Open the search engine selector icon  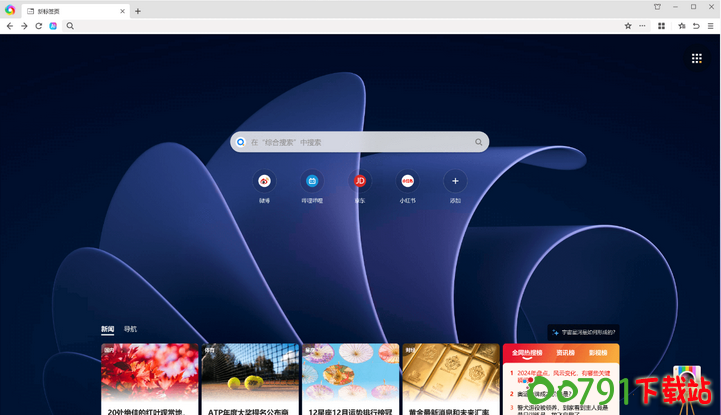click(x=241, y=142)
